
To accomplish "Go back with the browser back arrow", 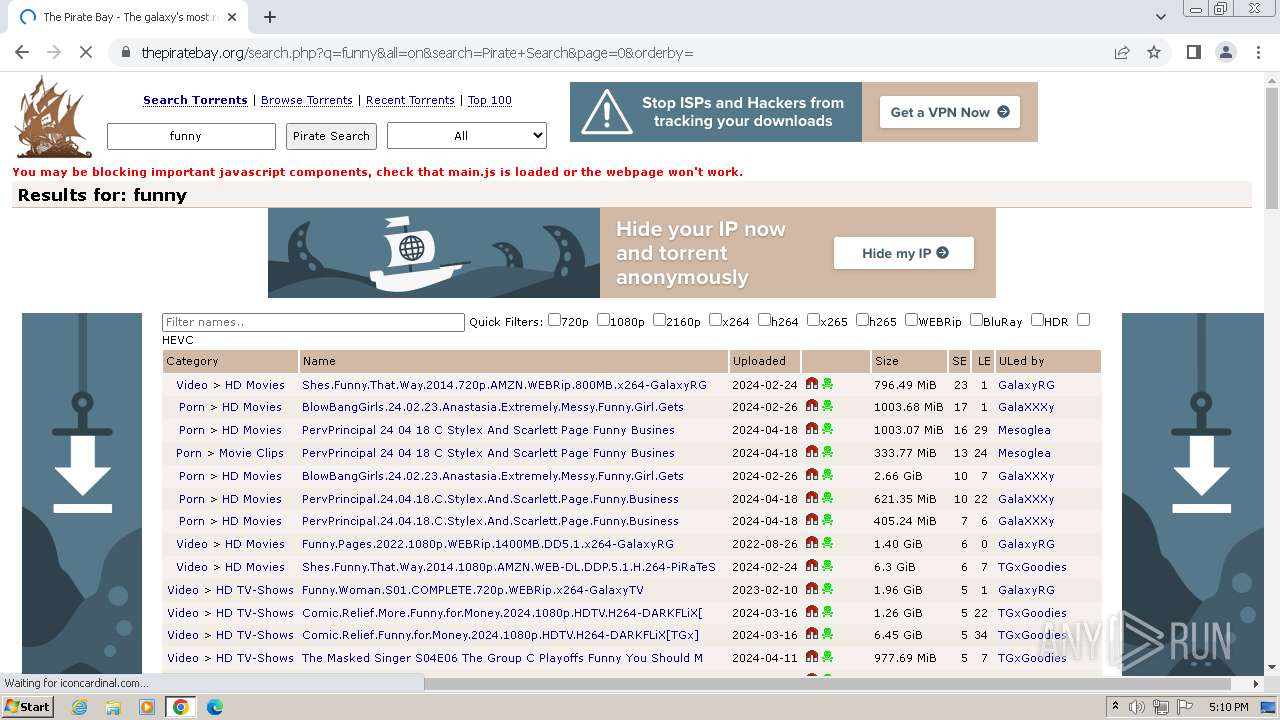I will [x=22, y=52].
